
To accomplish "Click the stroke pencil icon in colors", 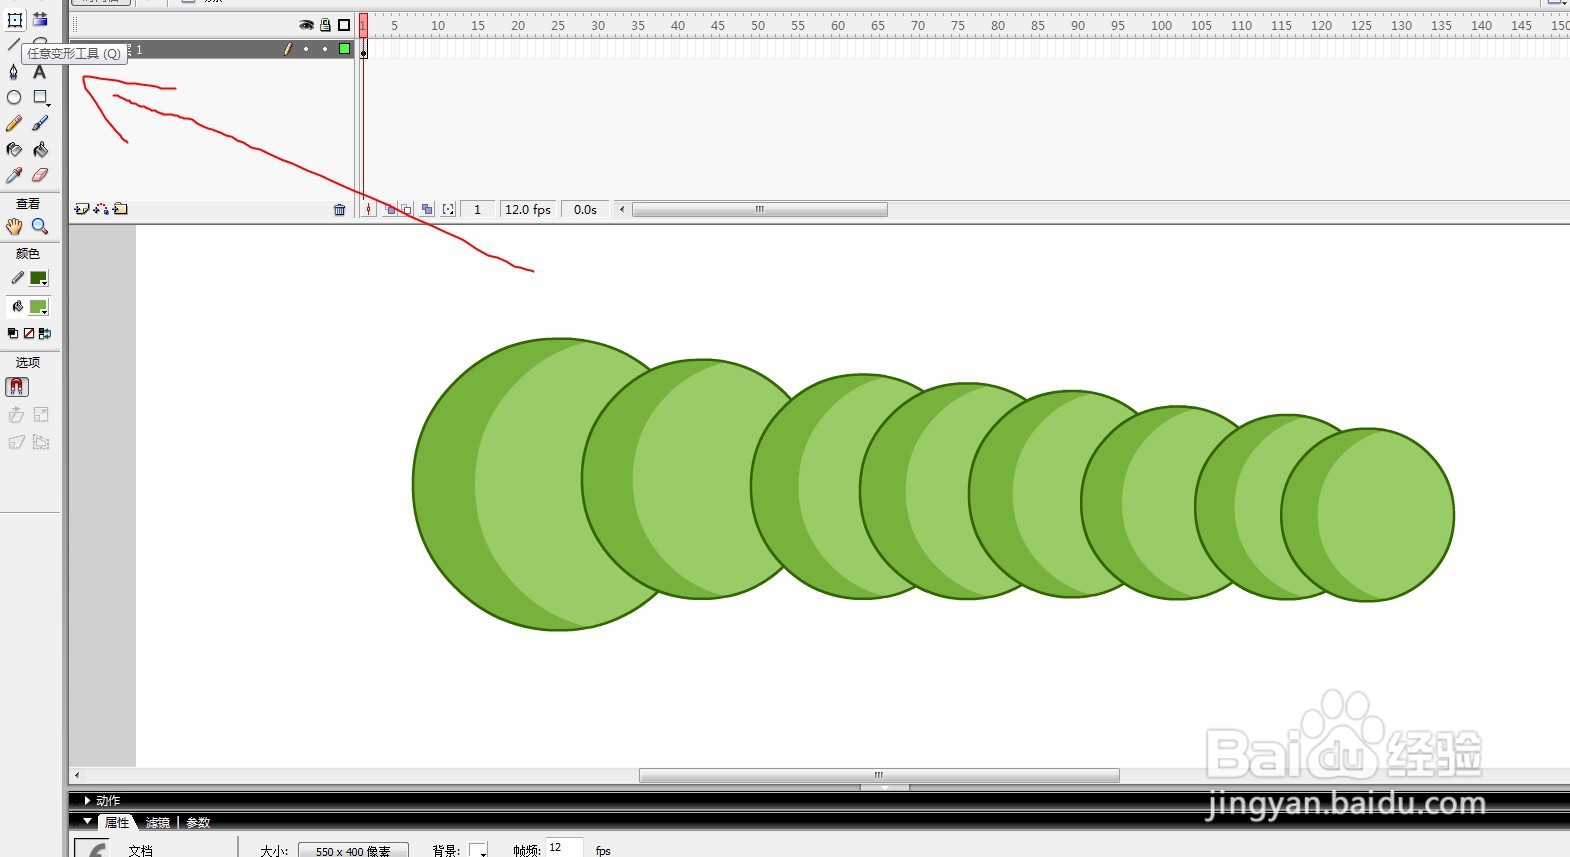I will pos(16,278).
